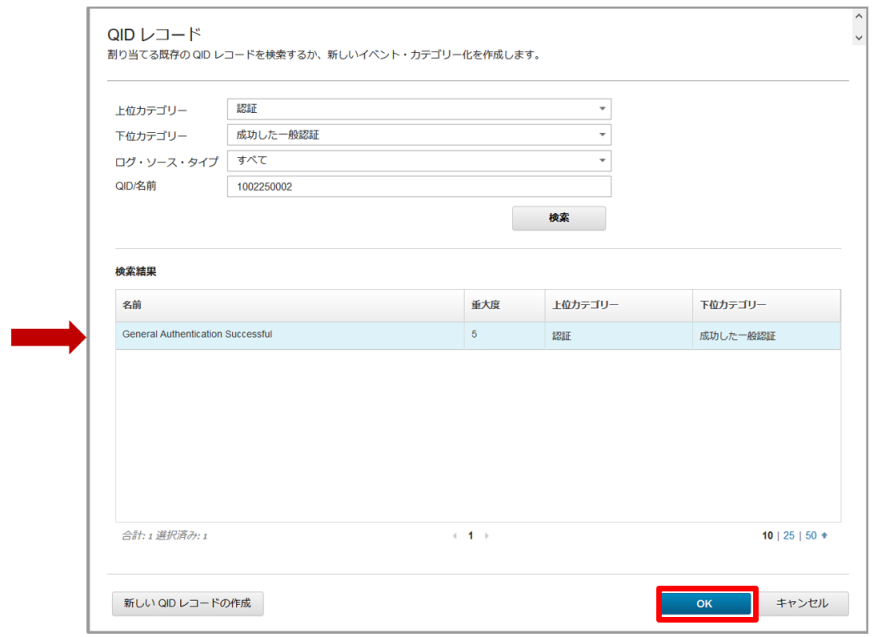Viewport: 877px width, 637px height.
Task: Go to the previous results page arrow
Action: [x=455, y=536]
